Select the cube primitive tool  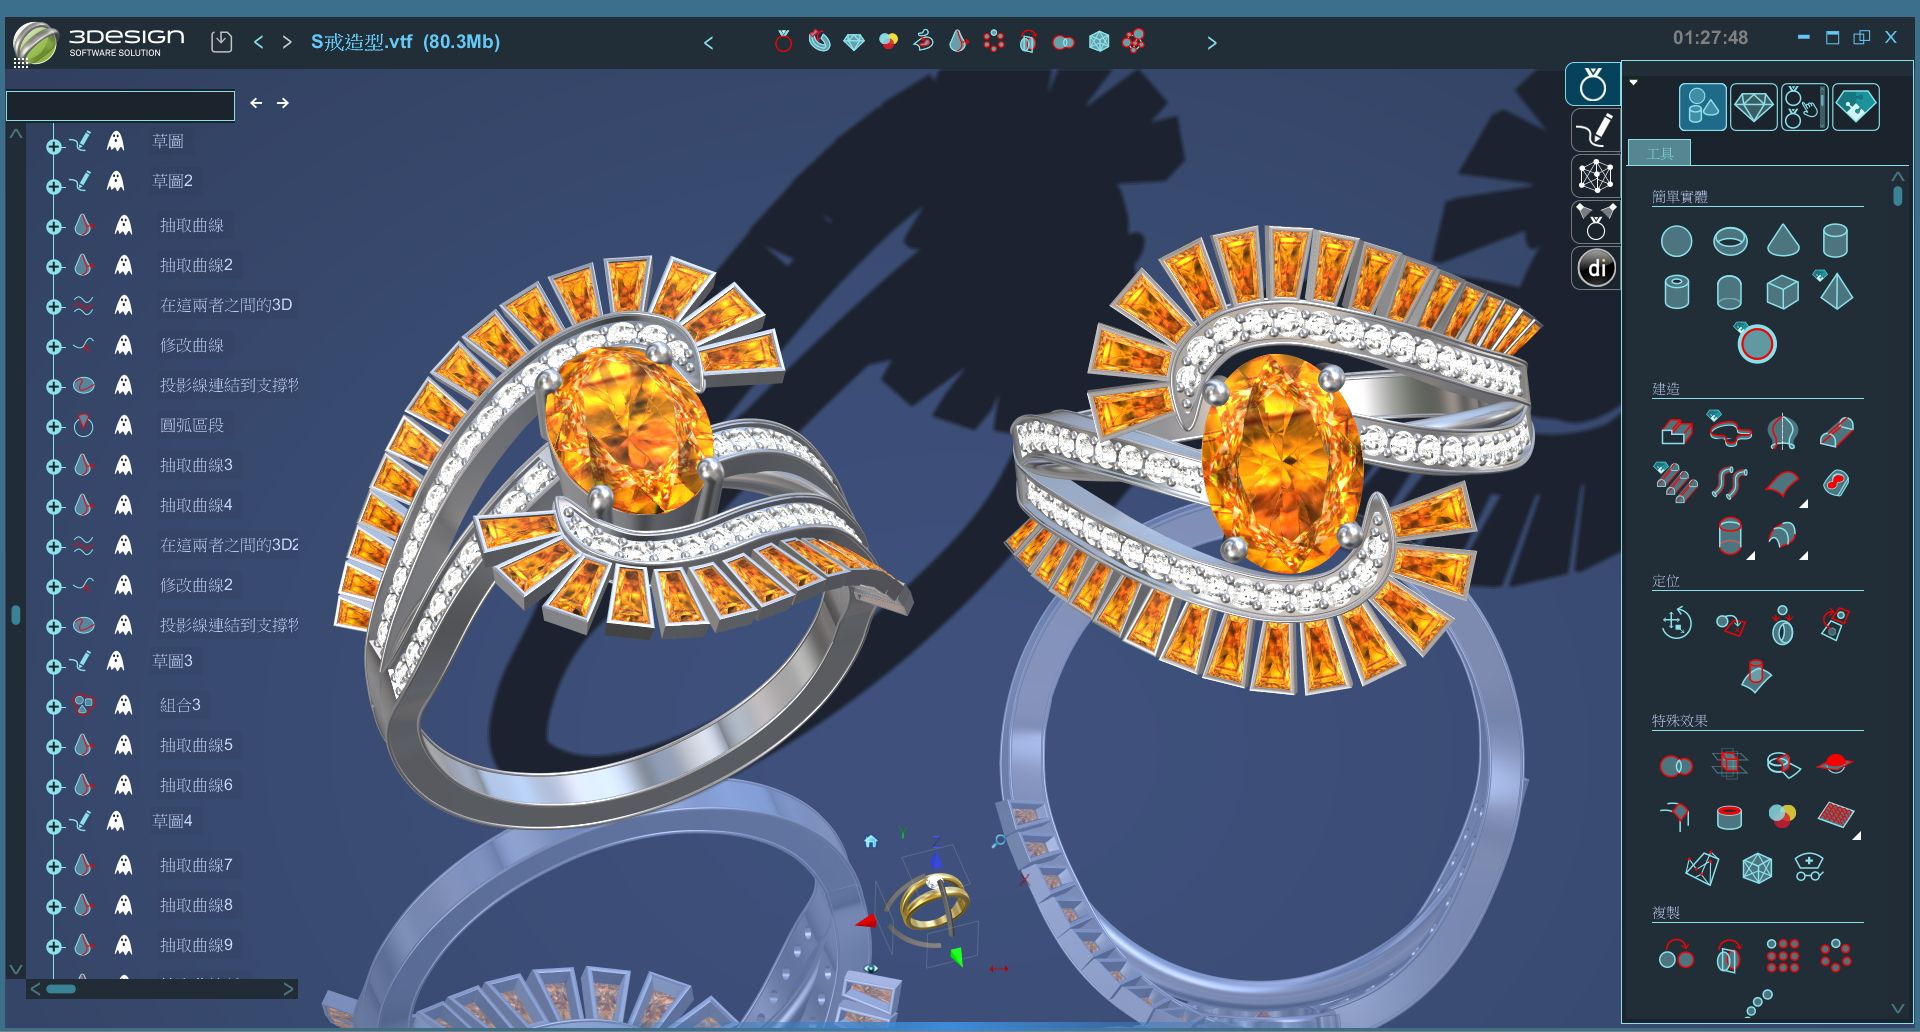pyautogui.click(x=1783, y=292)
